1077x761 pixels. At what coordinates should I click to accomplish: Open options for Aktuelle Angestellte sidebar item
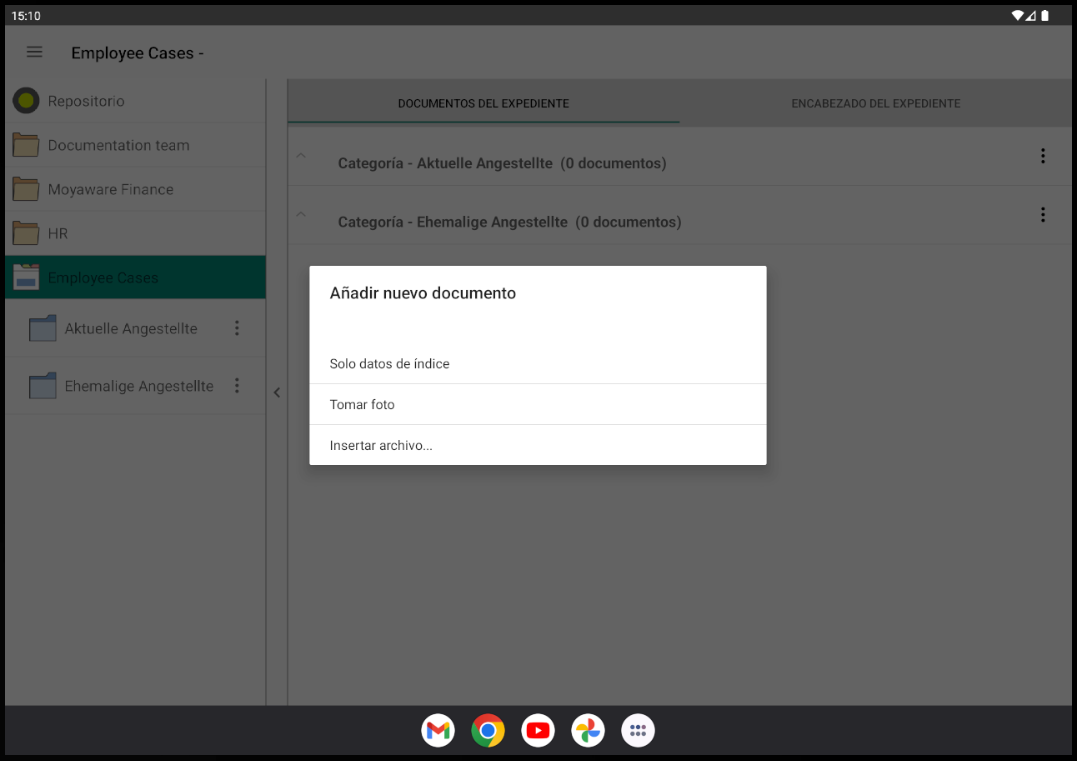237,329
